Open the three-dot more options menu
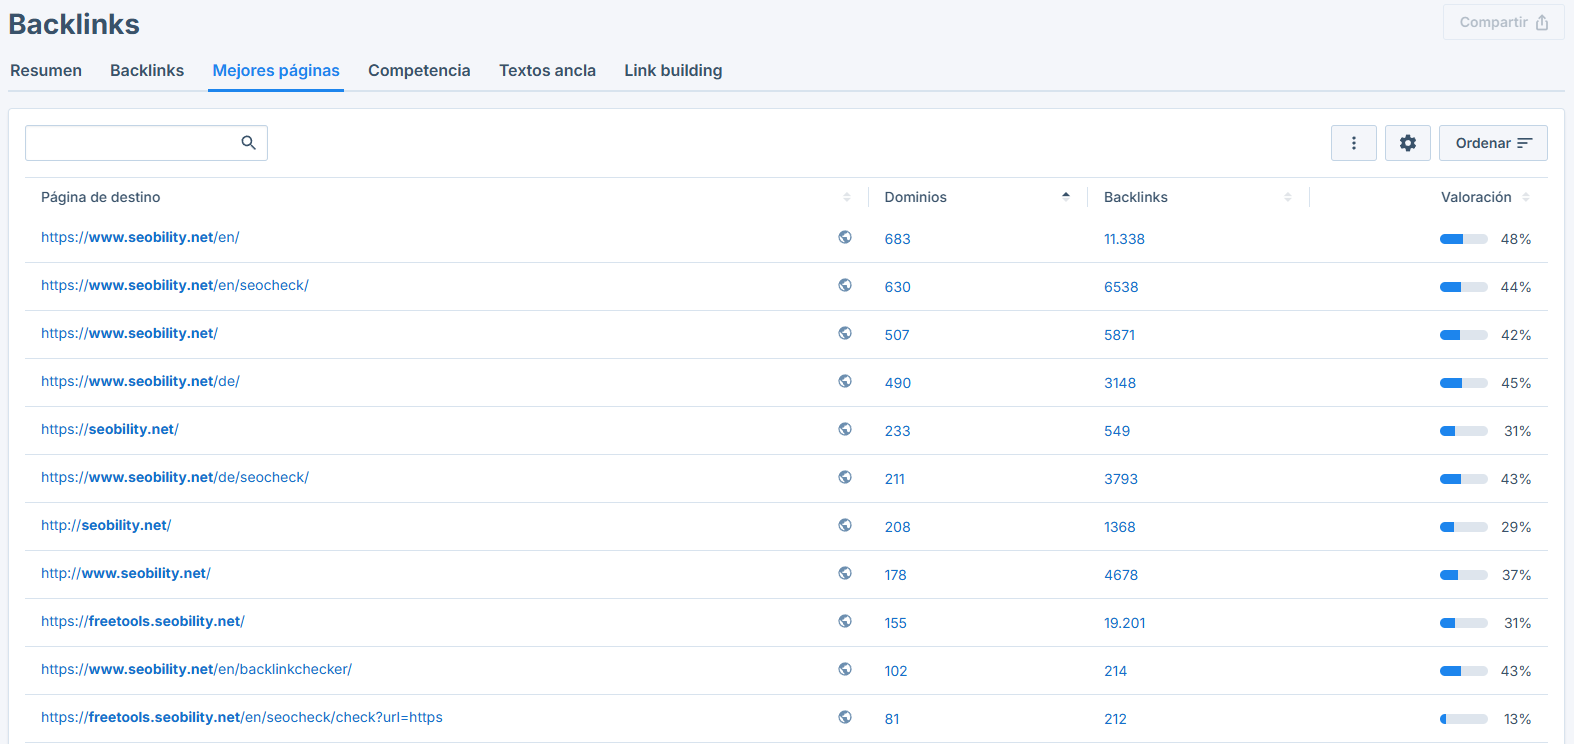1574x744 pixels. point(1354,143)
